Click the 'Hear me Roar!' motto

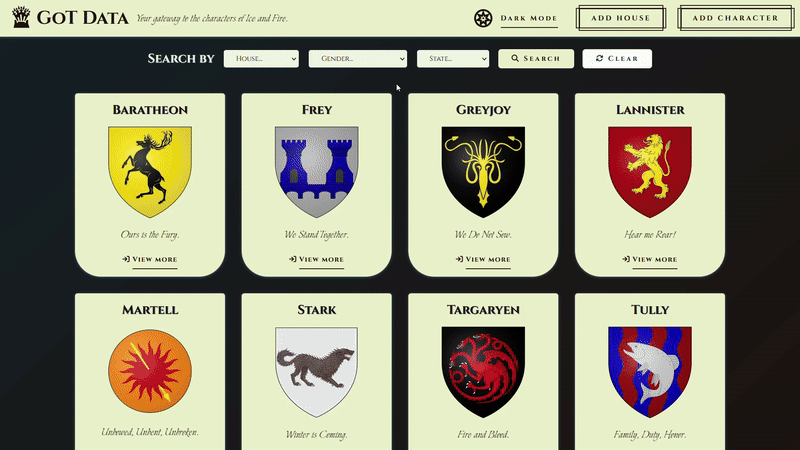tap(650, 235)
